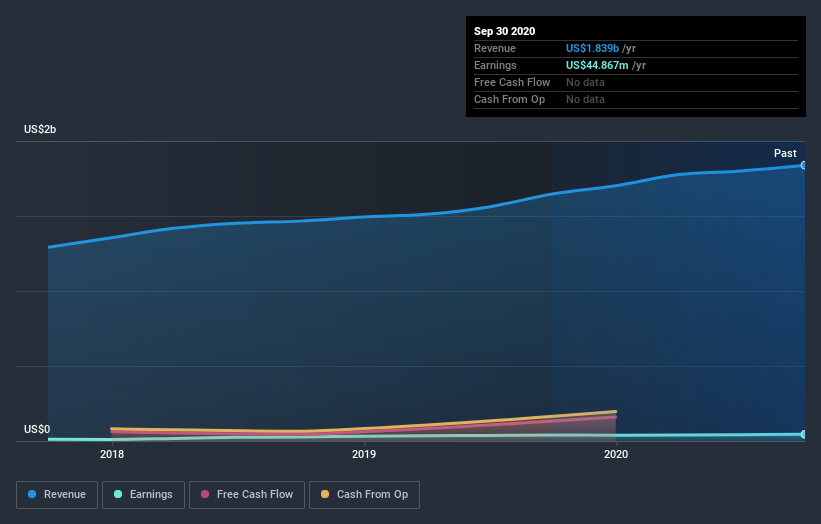Select the 2018 x-axis label

pyautogui.click(x=112, y=454)
